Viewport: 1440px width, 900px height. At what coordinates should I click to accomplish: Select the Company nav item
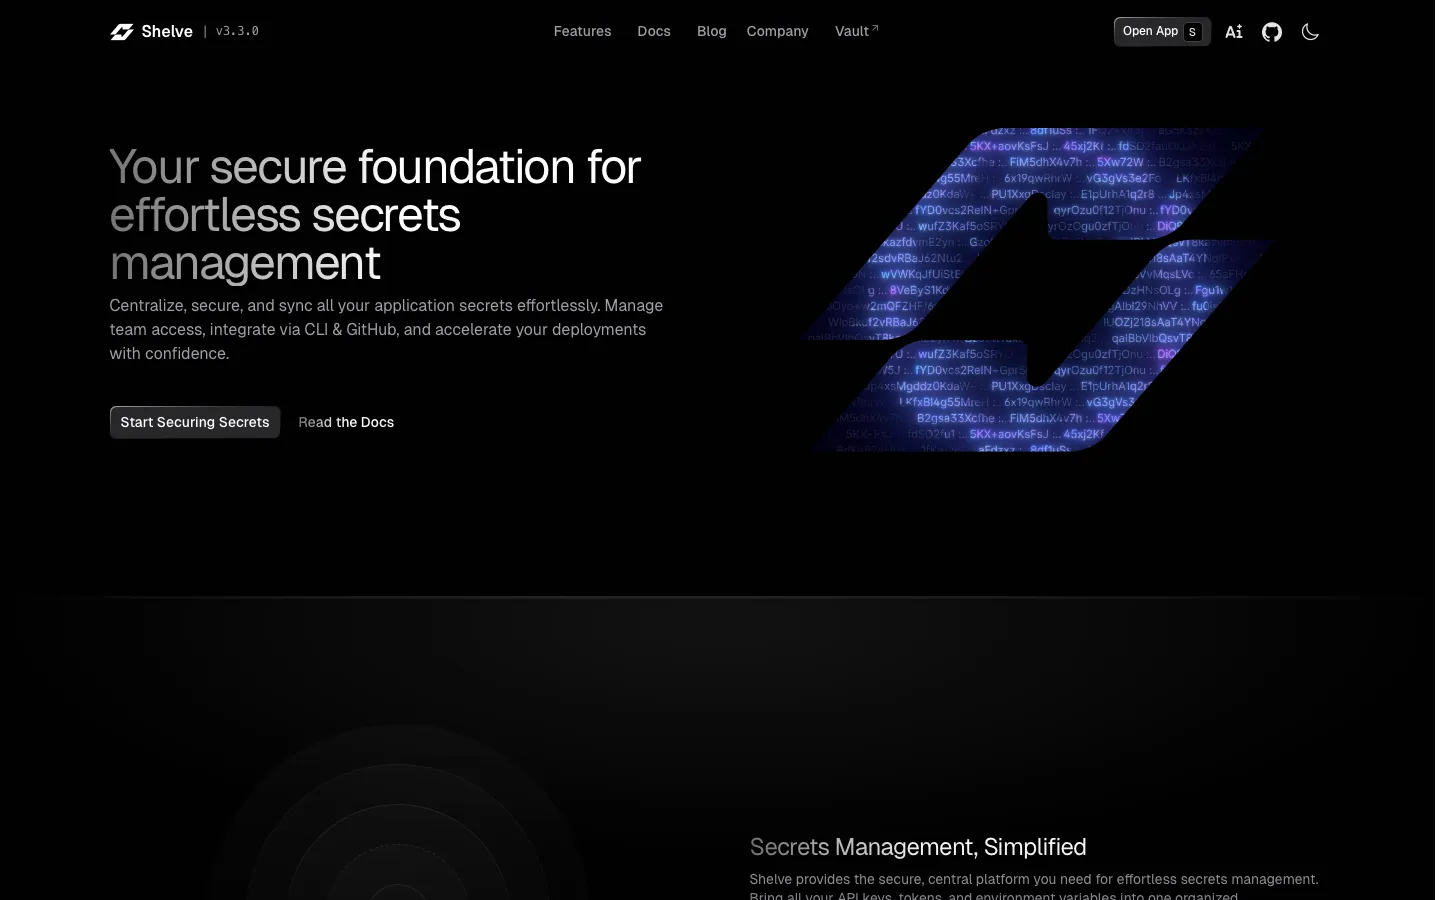[x=778, y=31]
